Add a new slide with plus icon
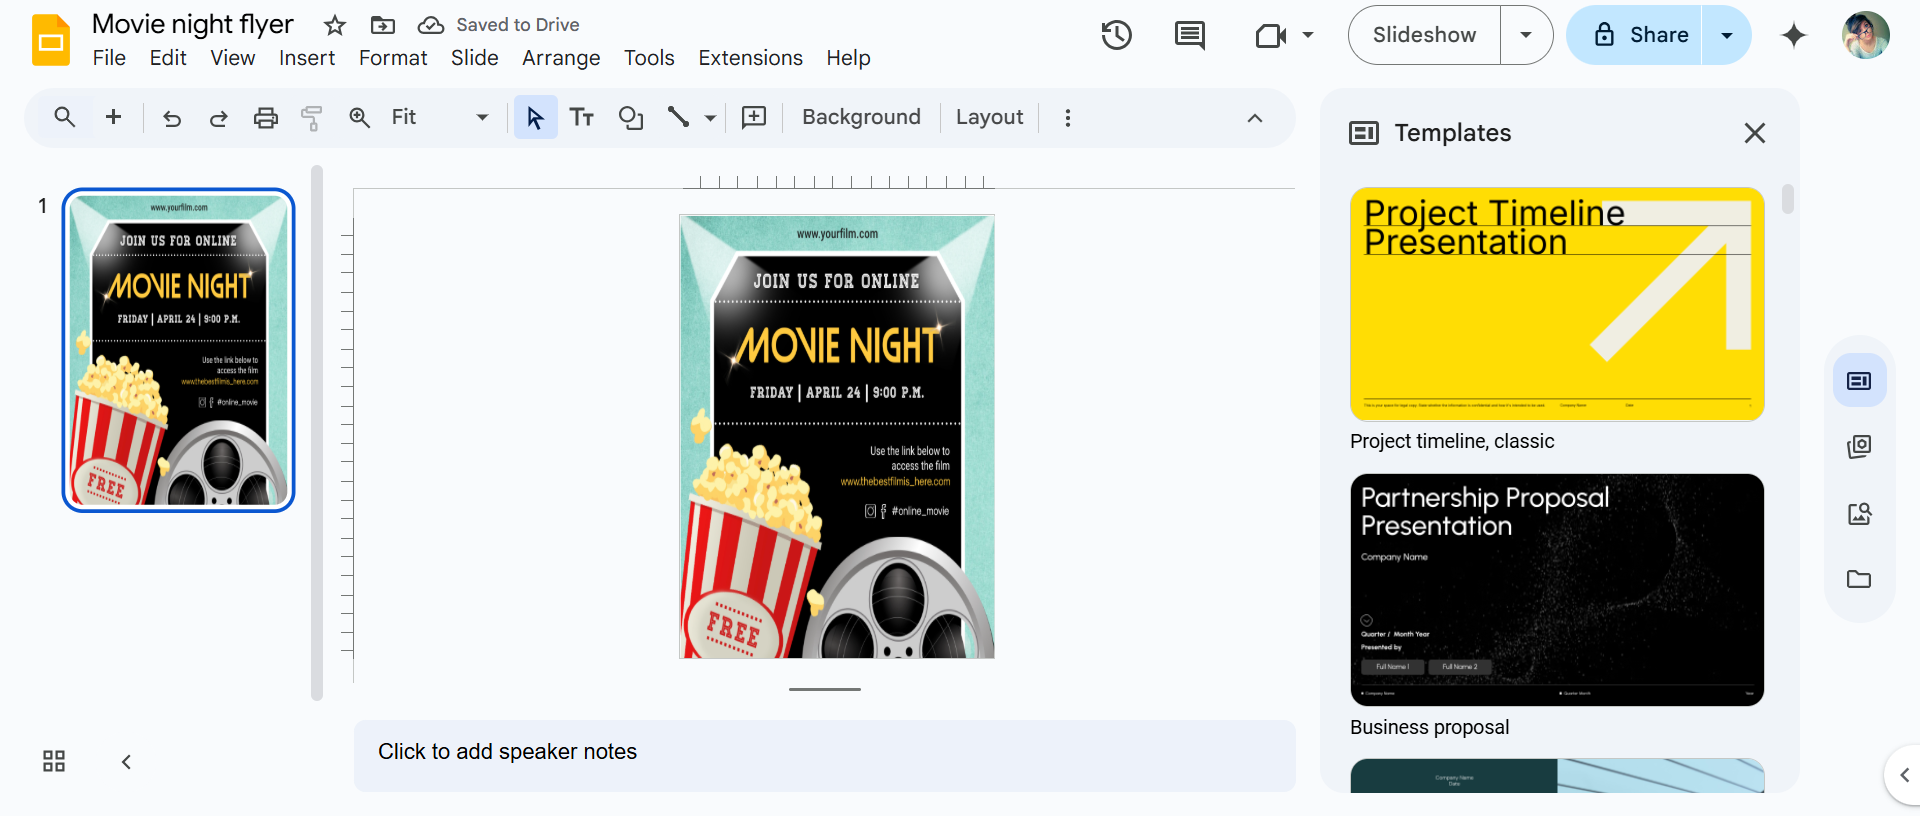Screen dimensions: 1920x816 coord(114,117)
